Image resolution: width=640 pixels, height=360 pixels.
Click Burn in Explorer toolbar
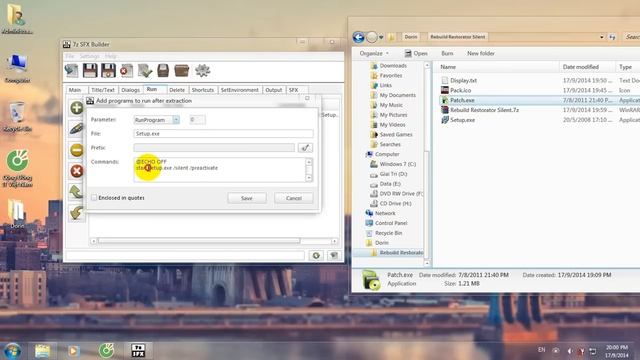pyautogui.click(x=447, y=53)
